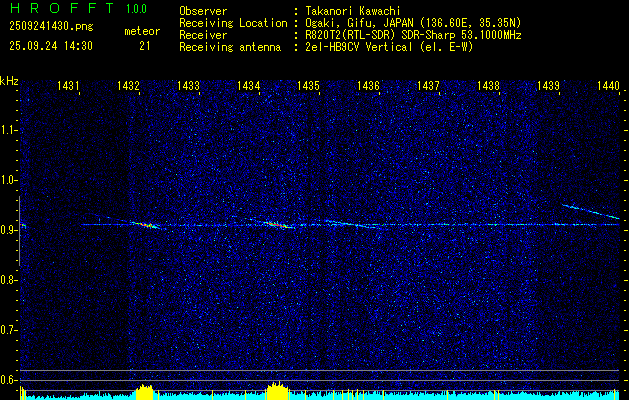Click the 1.0 kHz frequency axis label
Viewport: 629px width, 400px height.
(8, 180)
